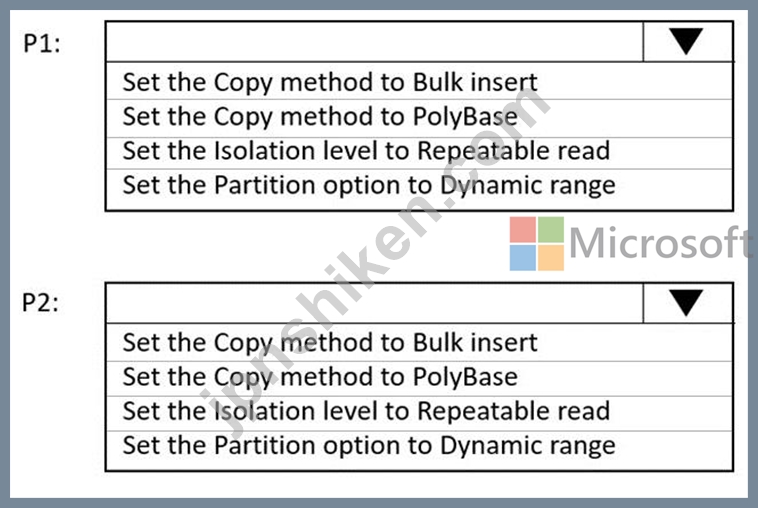Choose PolyBase copy method for P2

(x=419, y=377)
